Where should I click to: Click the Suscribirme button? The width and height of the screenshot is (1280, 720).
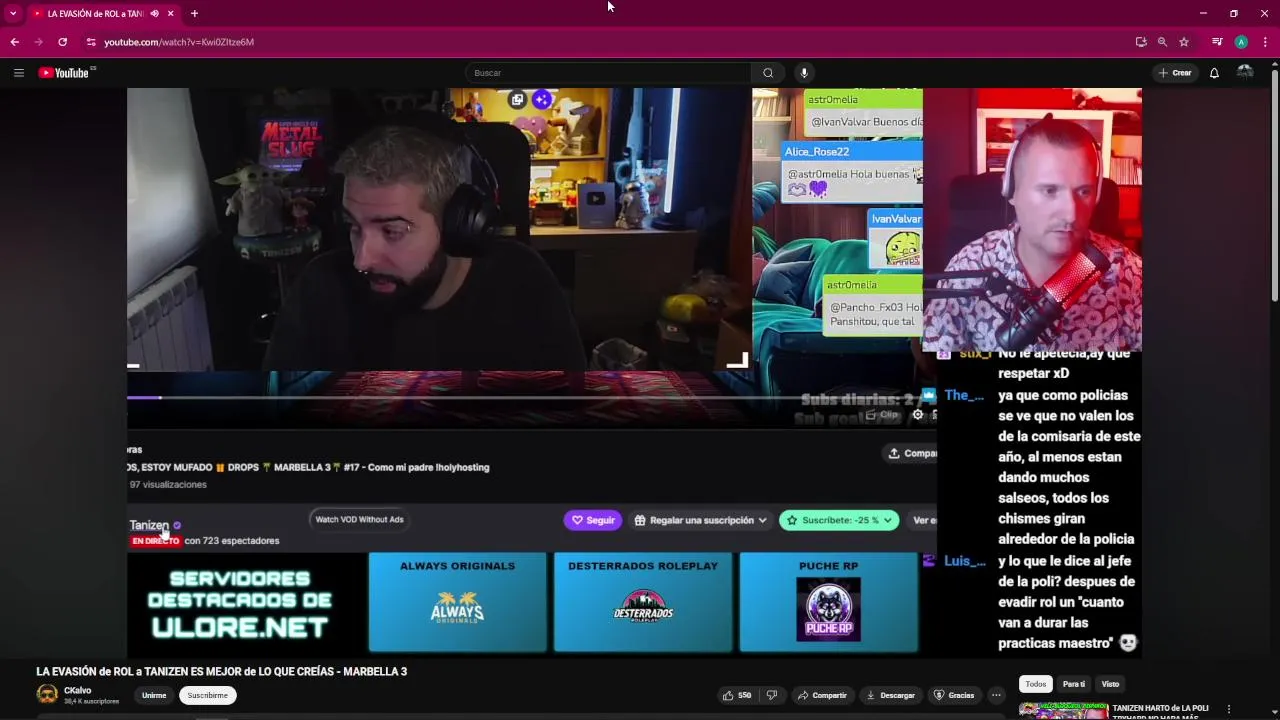tap(208, 695)
